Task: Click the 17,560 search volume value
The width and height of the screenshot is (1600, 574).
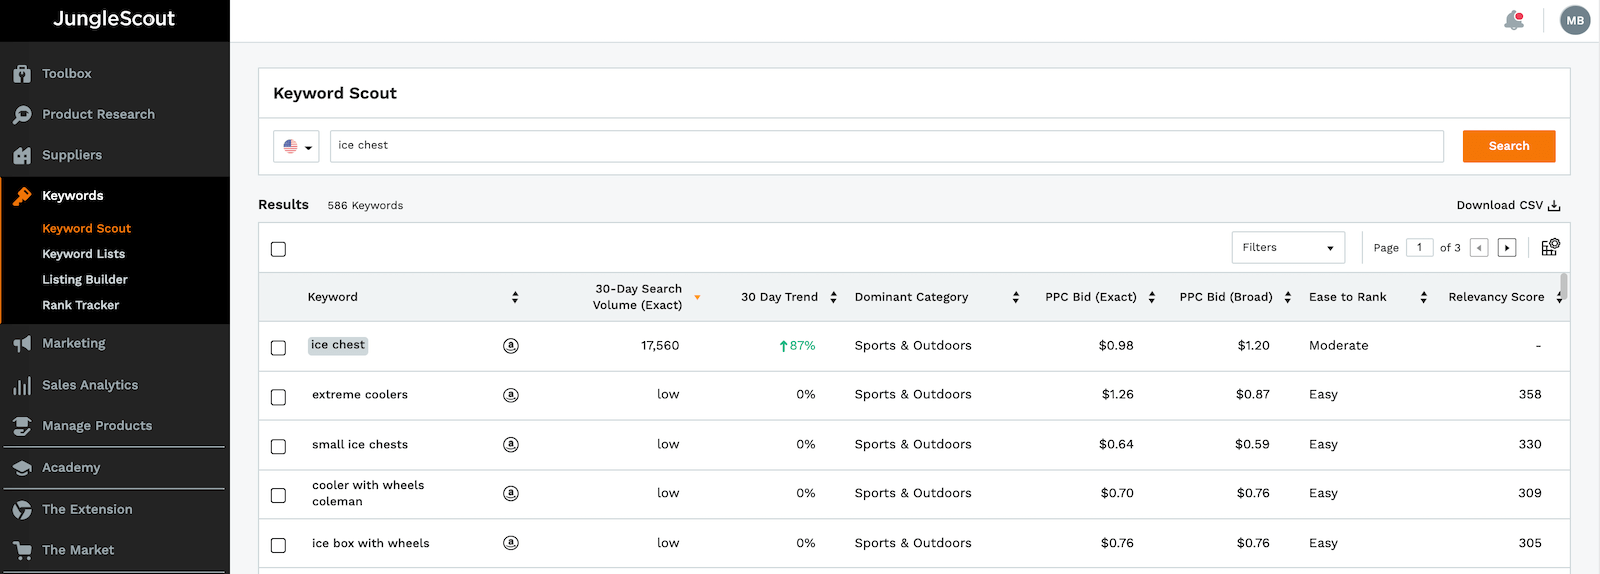Action: [x=660, y=346]
